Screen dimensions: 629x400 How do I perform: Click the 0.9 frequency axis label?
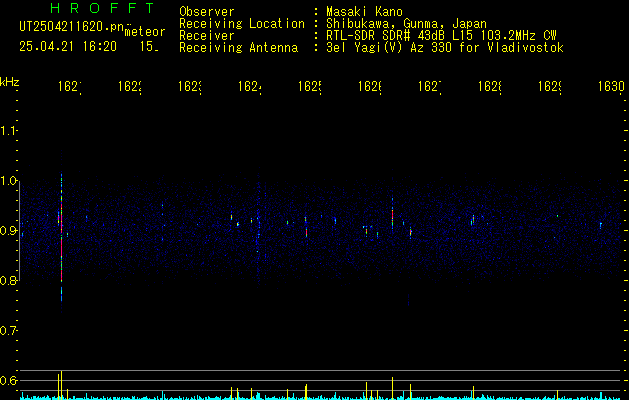[8, 231]
